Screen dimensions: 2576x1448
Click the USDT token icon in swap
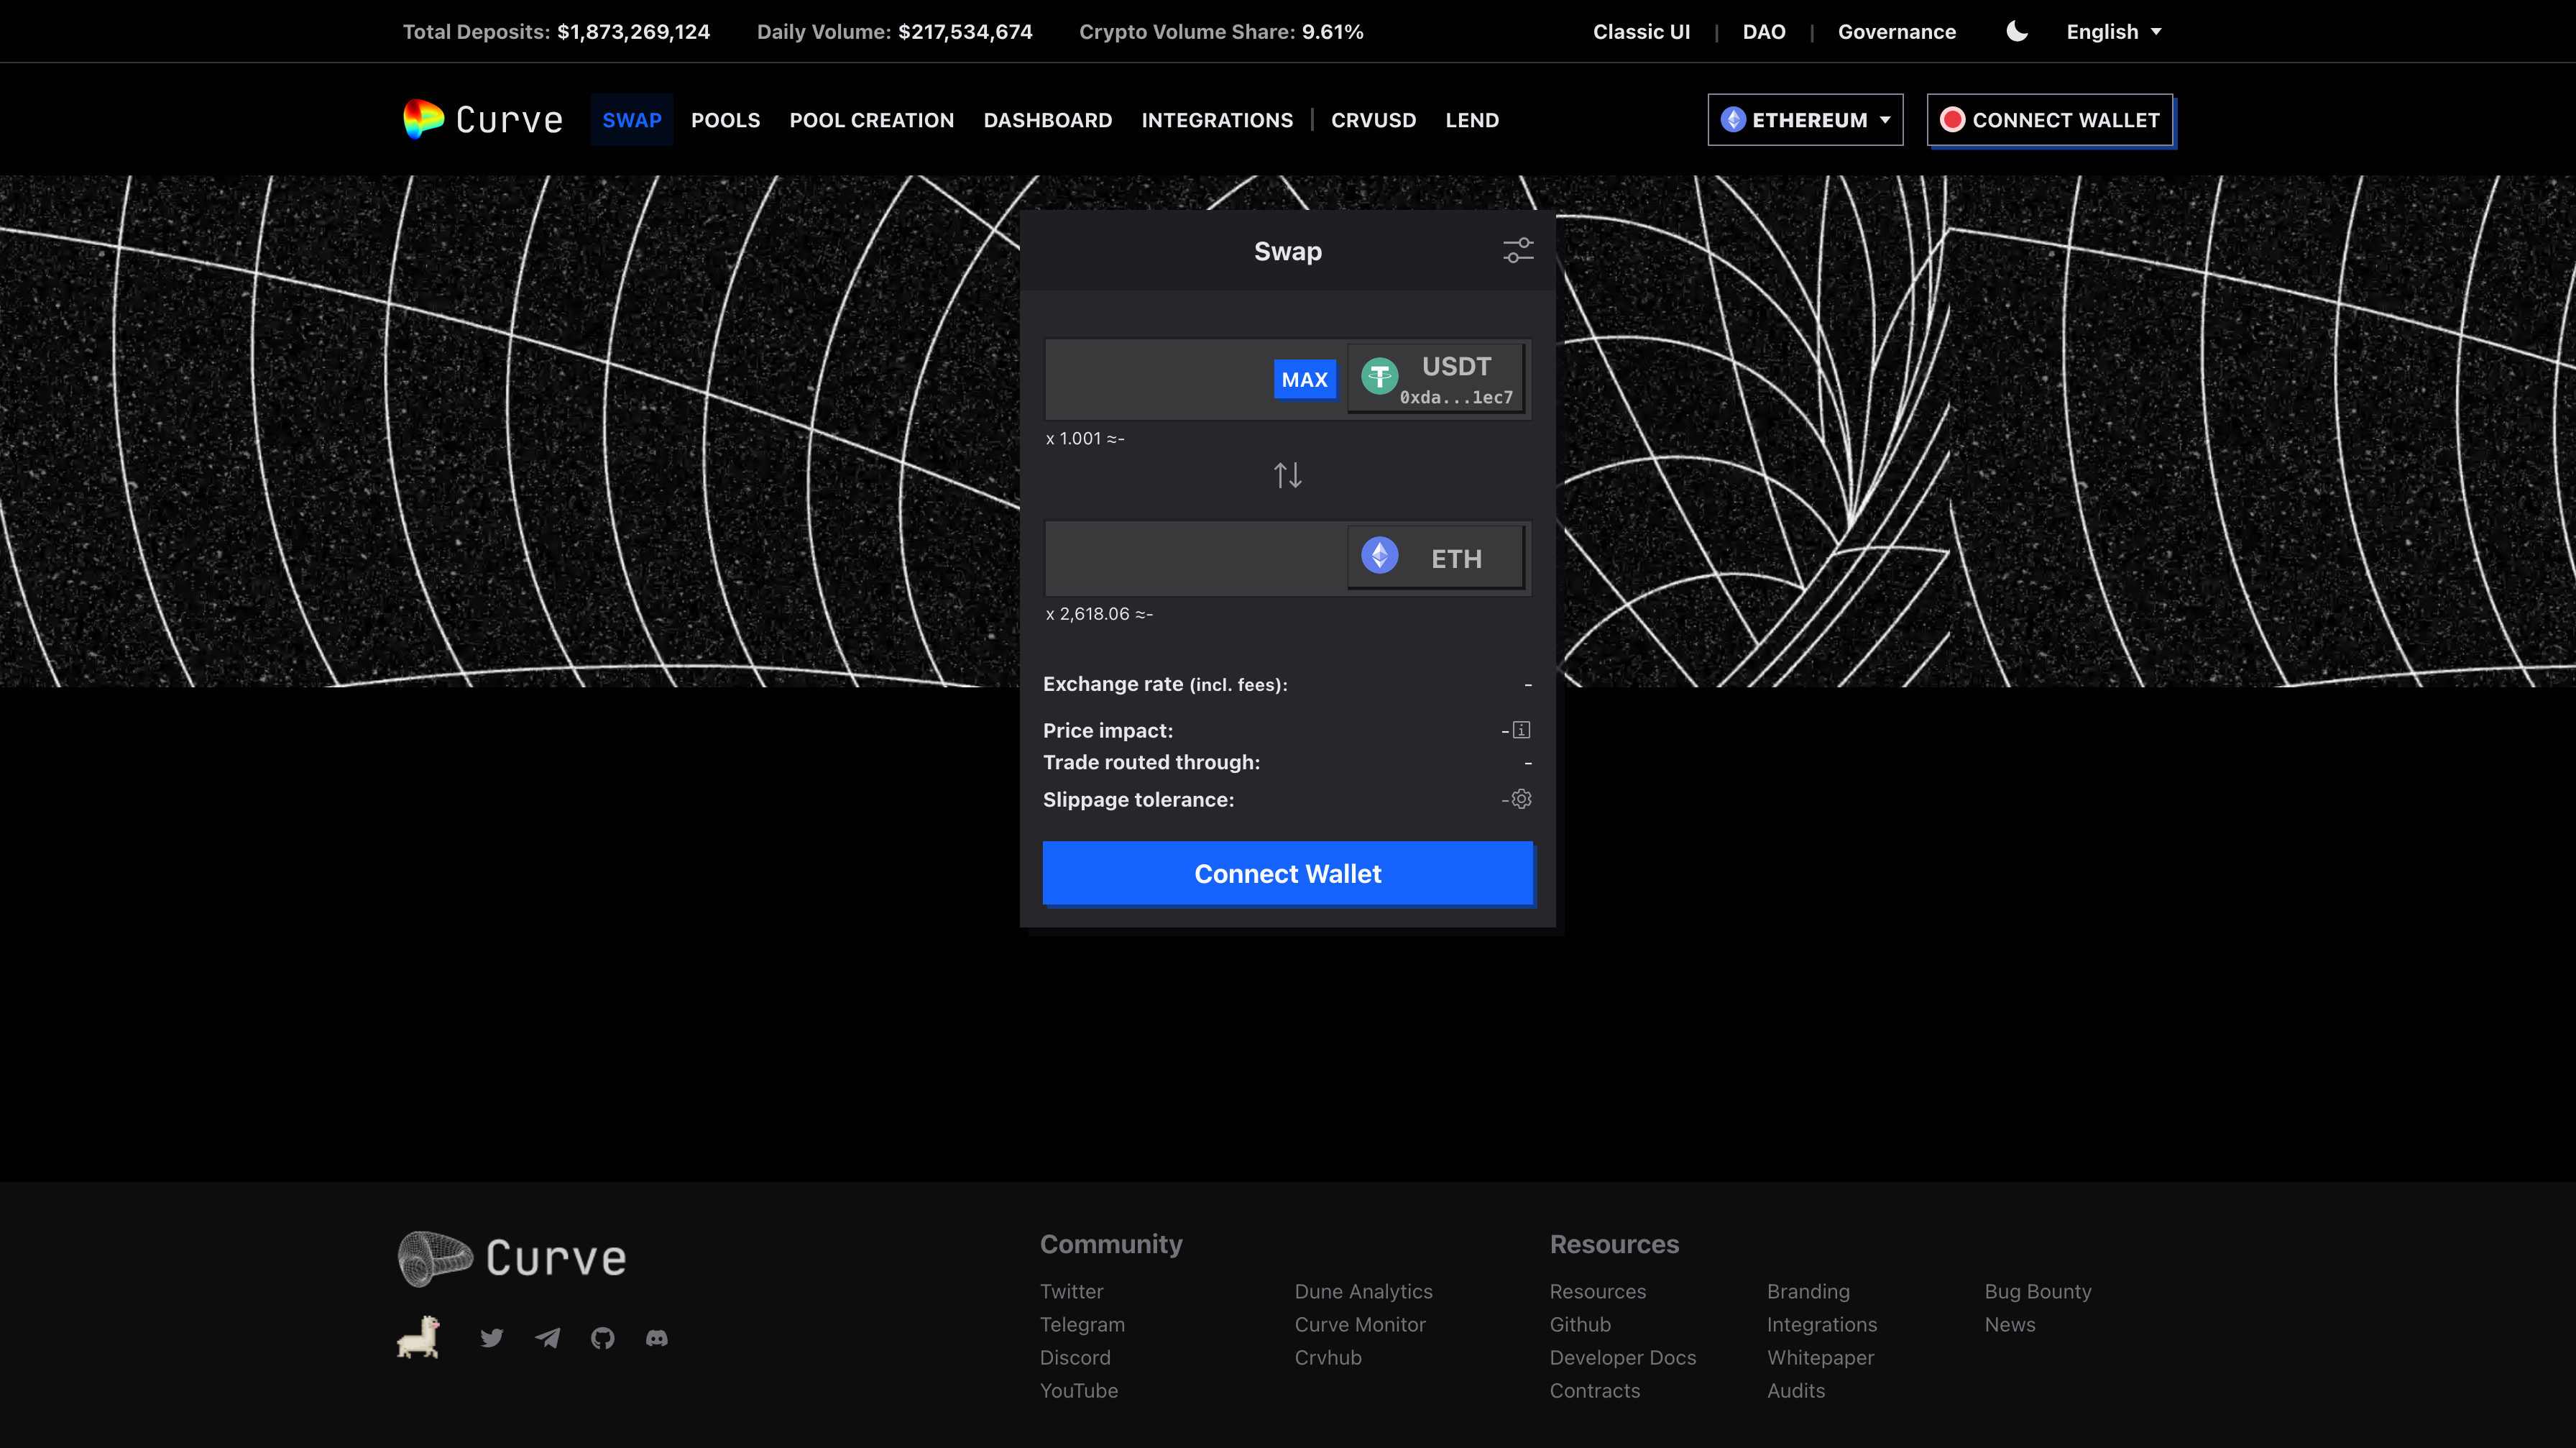click(1380, 379)
